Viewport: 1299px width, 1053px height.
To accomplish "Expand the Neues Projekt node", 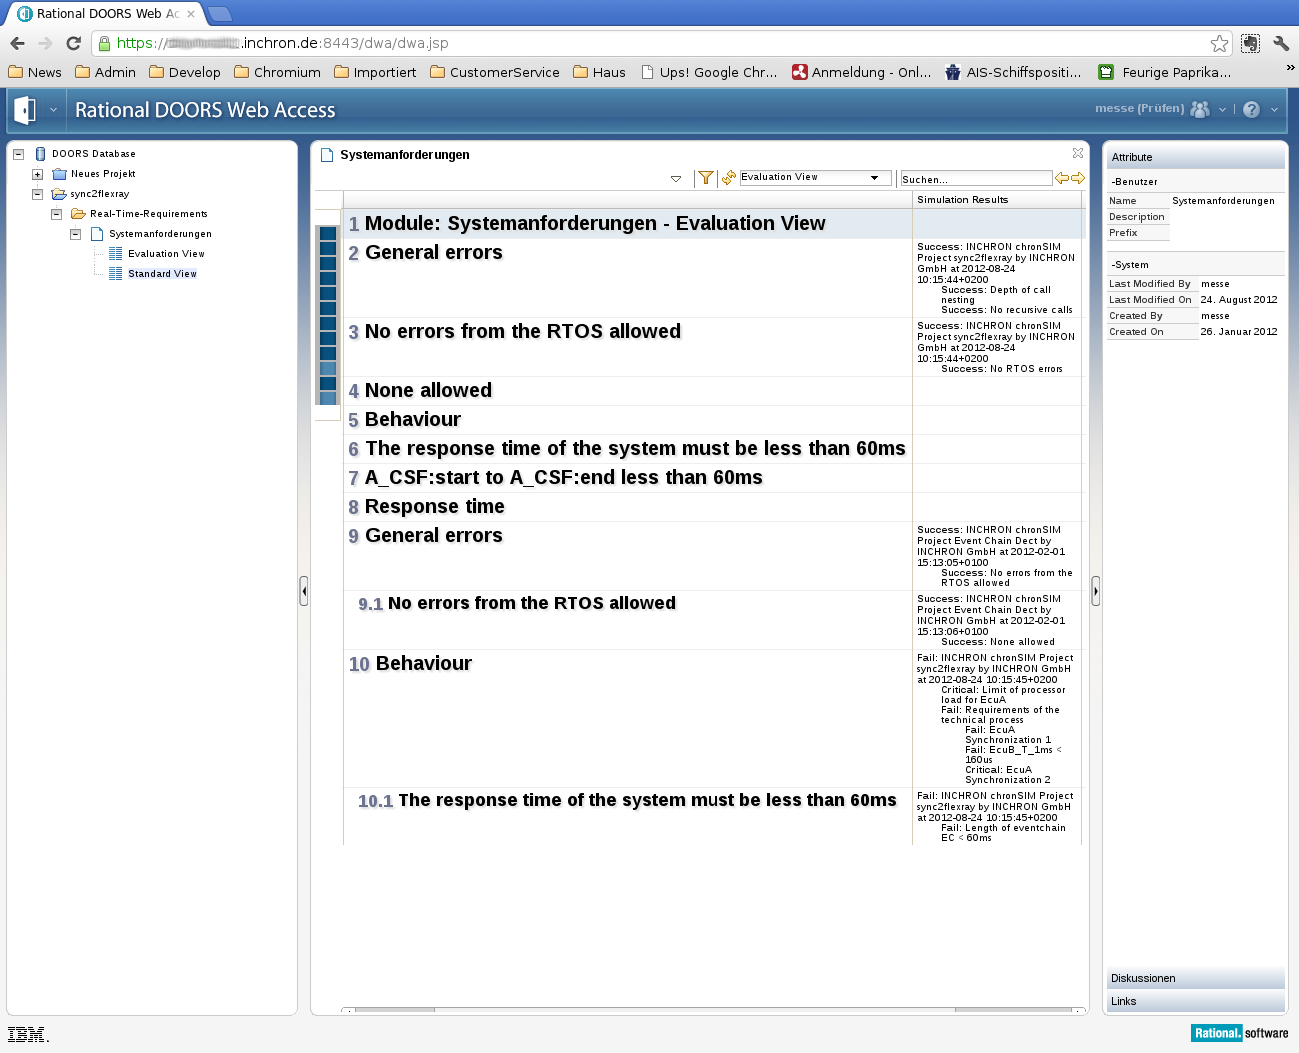I will [37, 174].
